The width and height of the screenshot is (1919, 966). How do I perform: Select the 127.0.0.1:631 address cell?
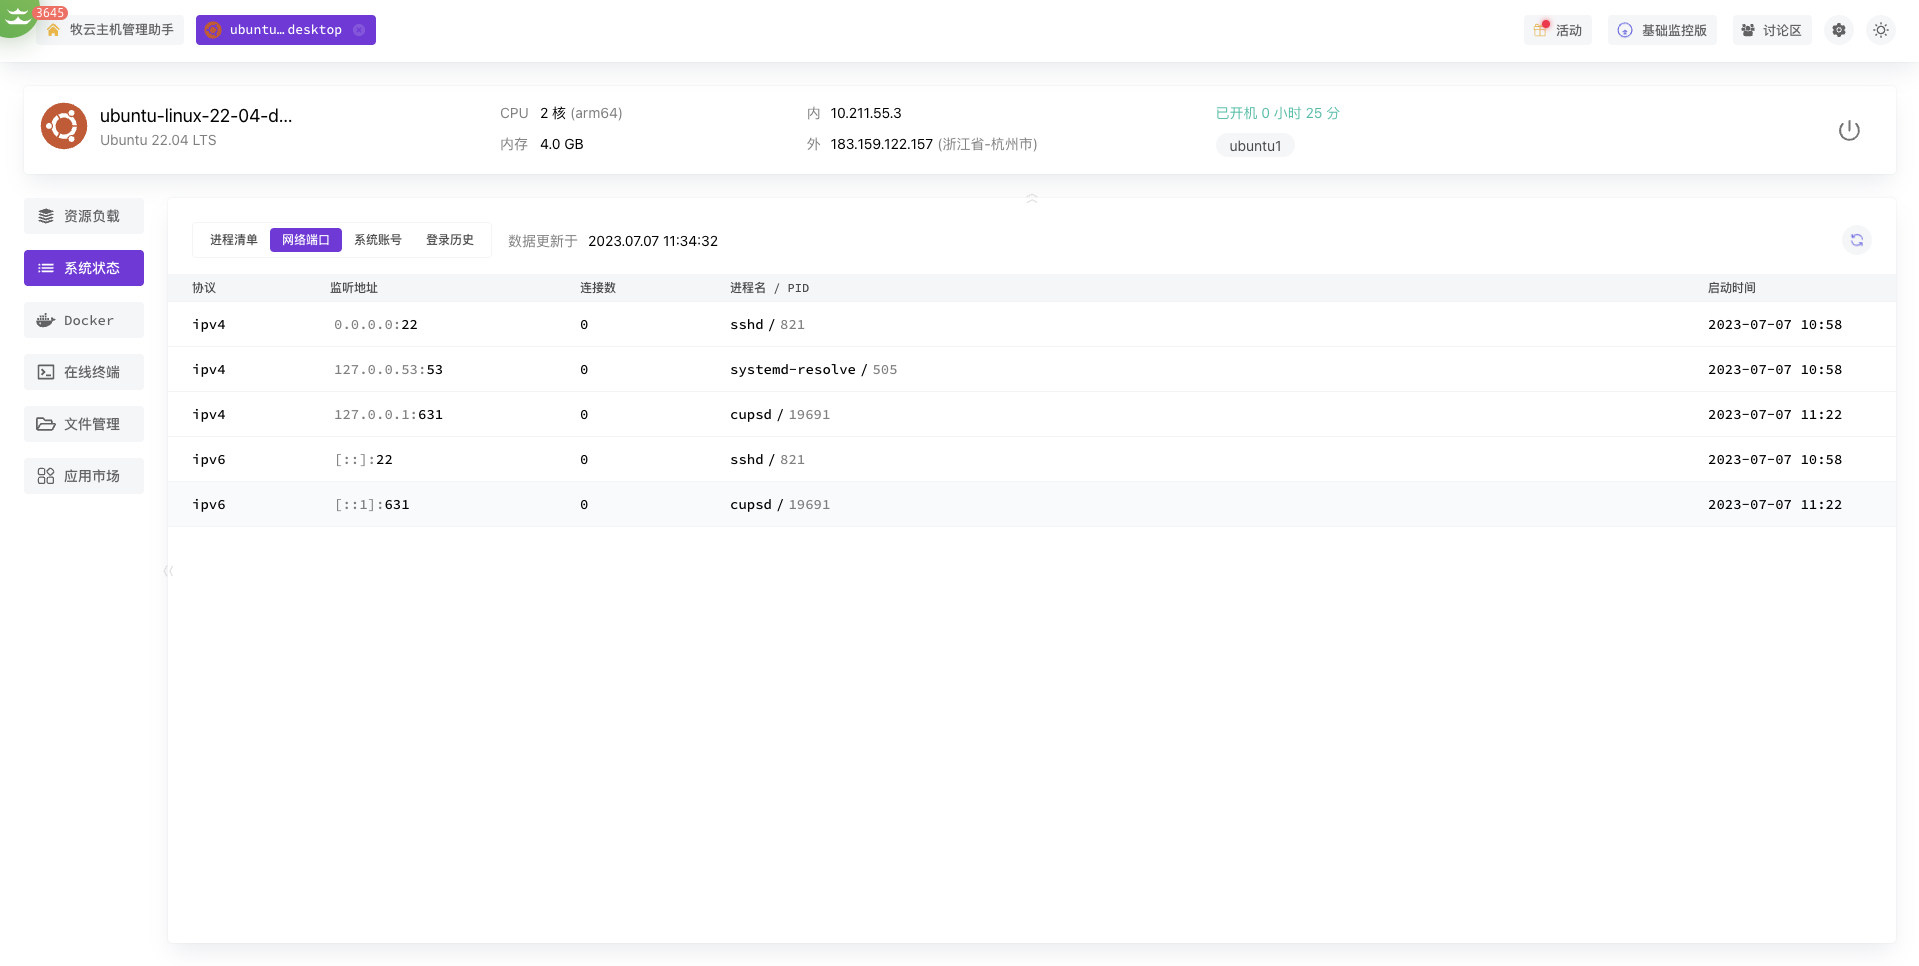[x=388, y=415]
